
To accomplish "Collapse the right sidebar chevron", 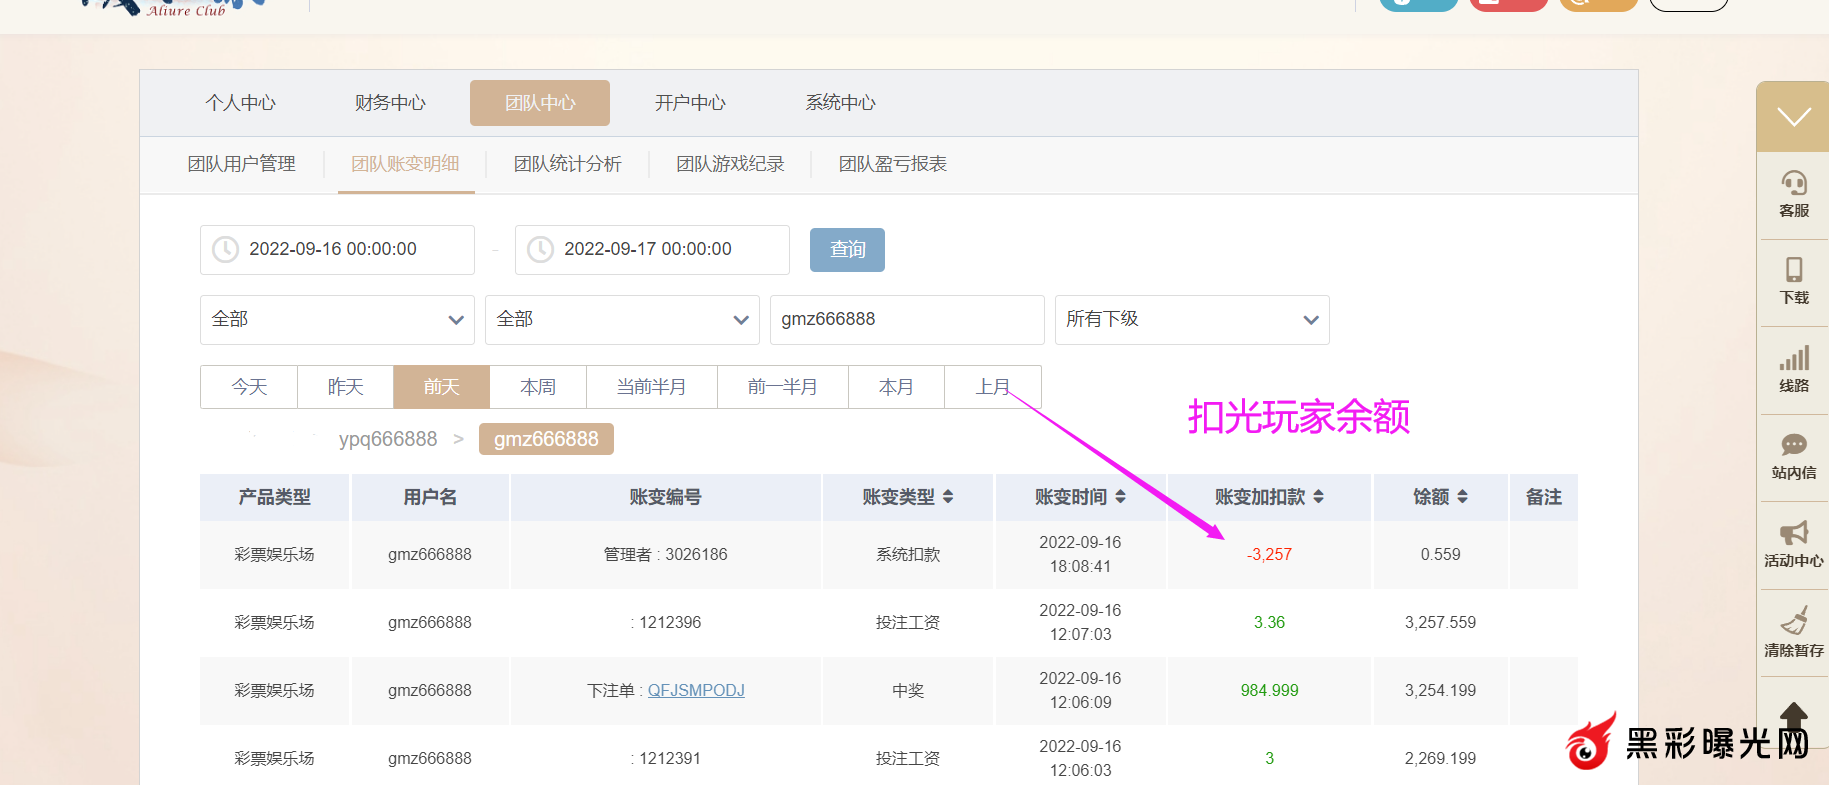I will tap(1793, 117).
